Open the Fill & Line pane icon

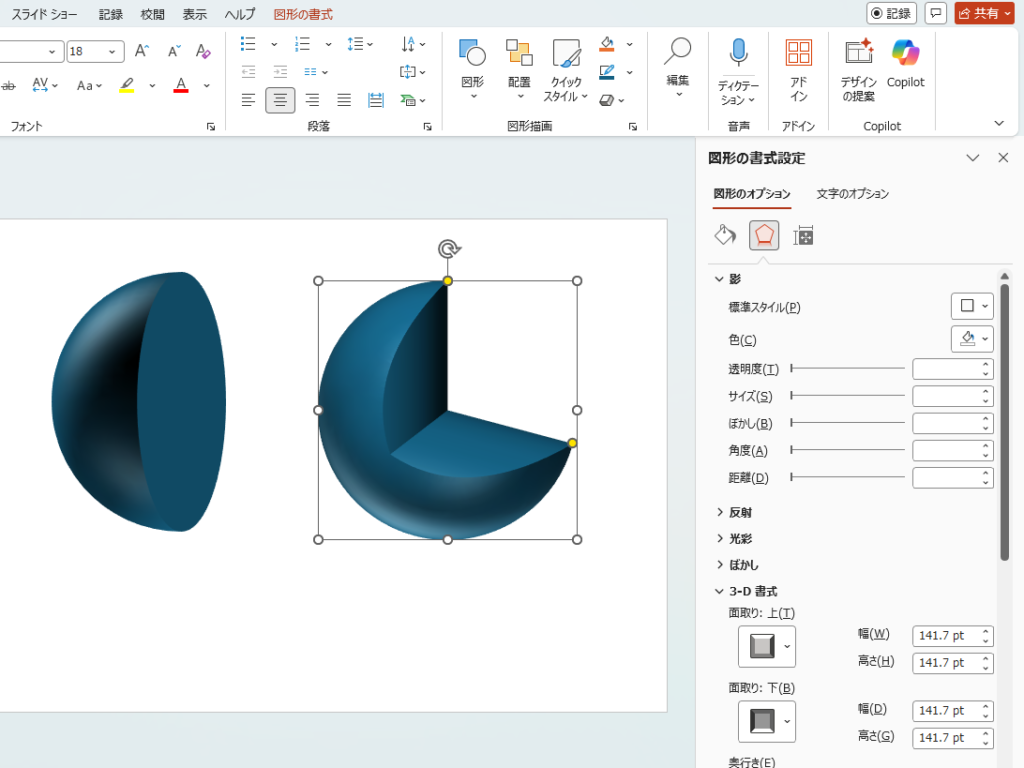(x=725, y=235)
